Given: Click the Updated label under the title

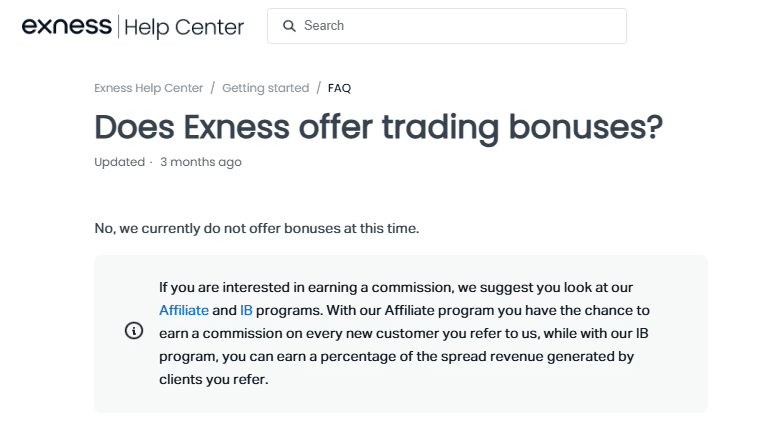Looking at the screenshot, I should click(x=119, y=162).
